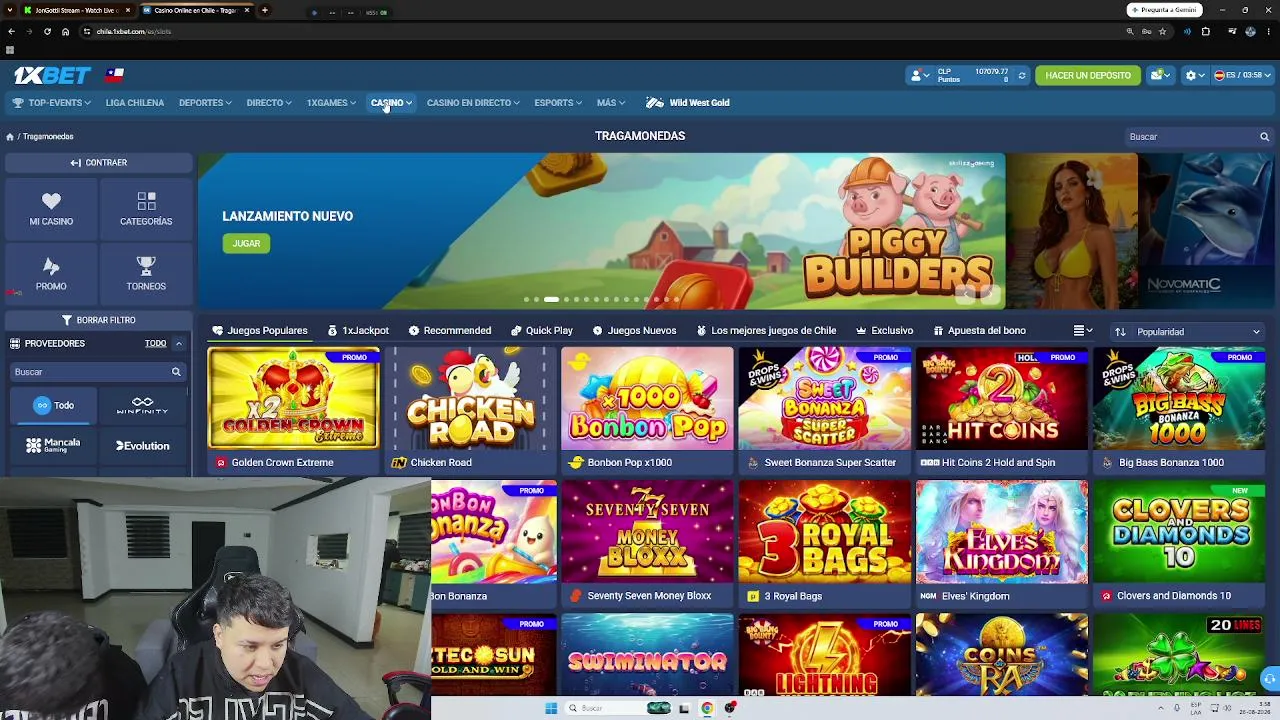
Task: Open MI CASINO favorites heart
Action: click(51, 209)
